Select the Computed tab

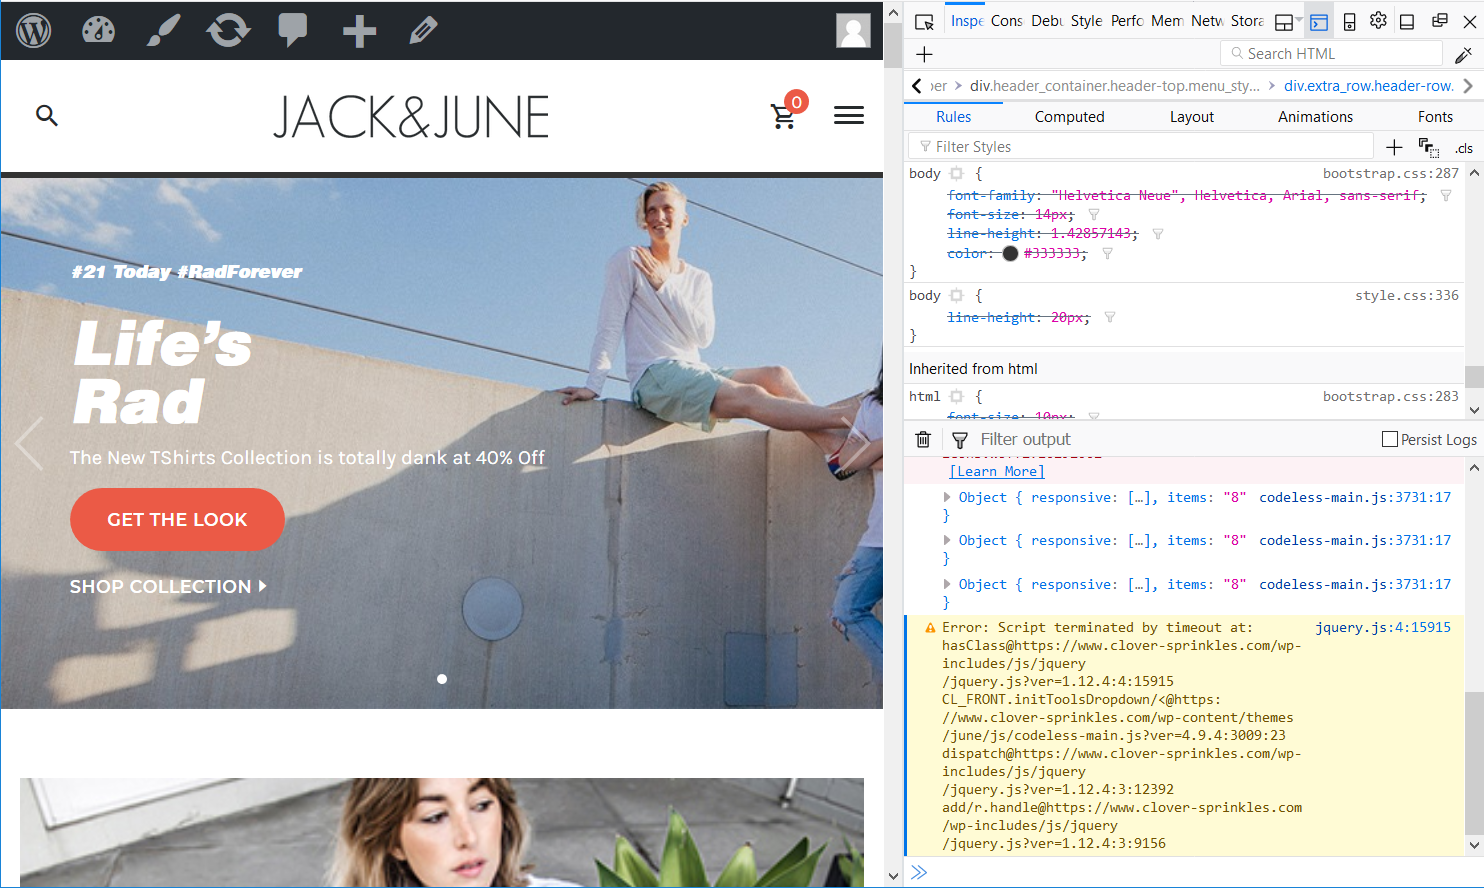coord(1070,117)
